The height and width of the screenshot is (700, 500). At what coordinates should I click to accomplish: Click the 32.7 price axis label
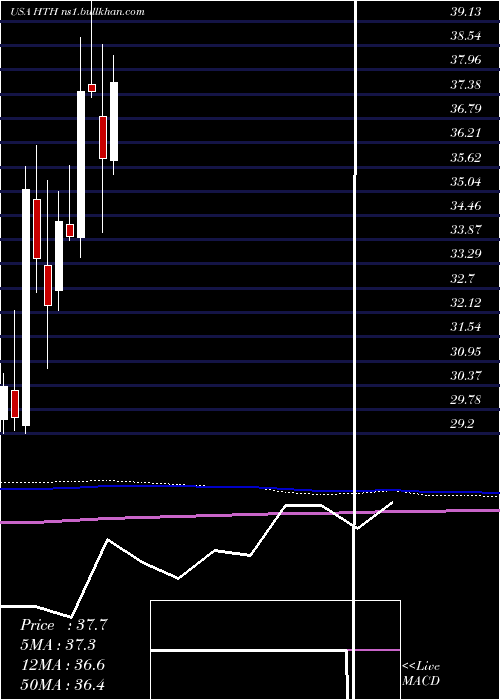(462, 279)
